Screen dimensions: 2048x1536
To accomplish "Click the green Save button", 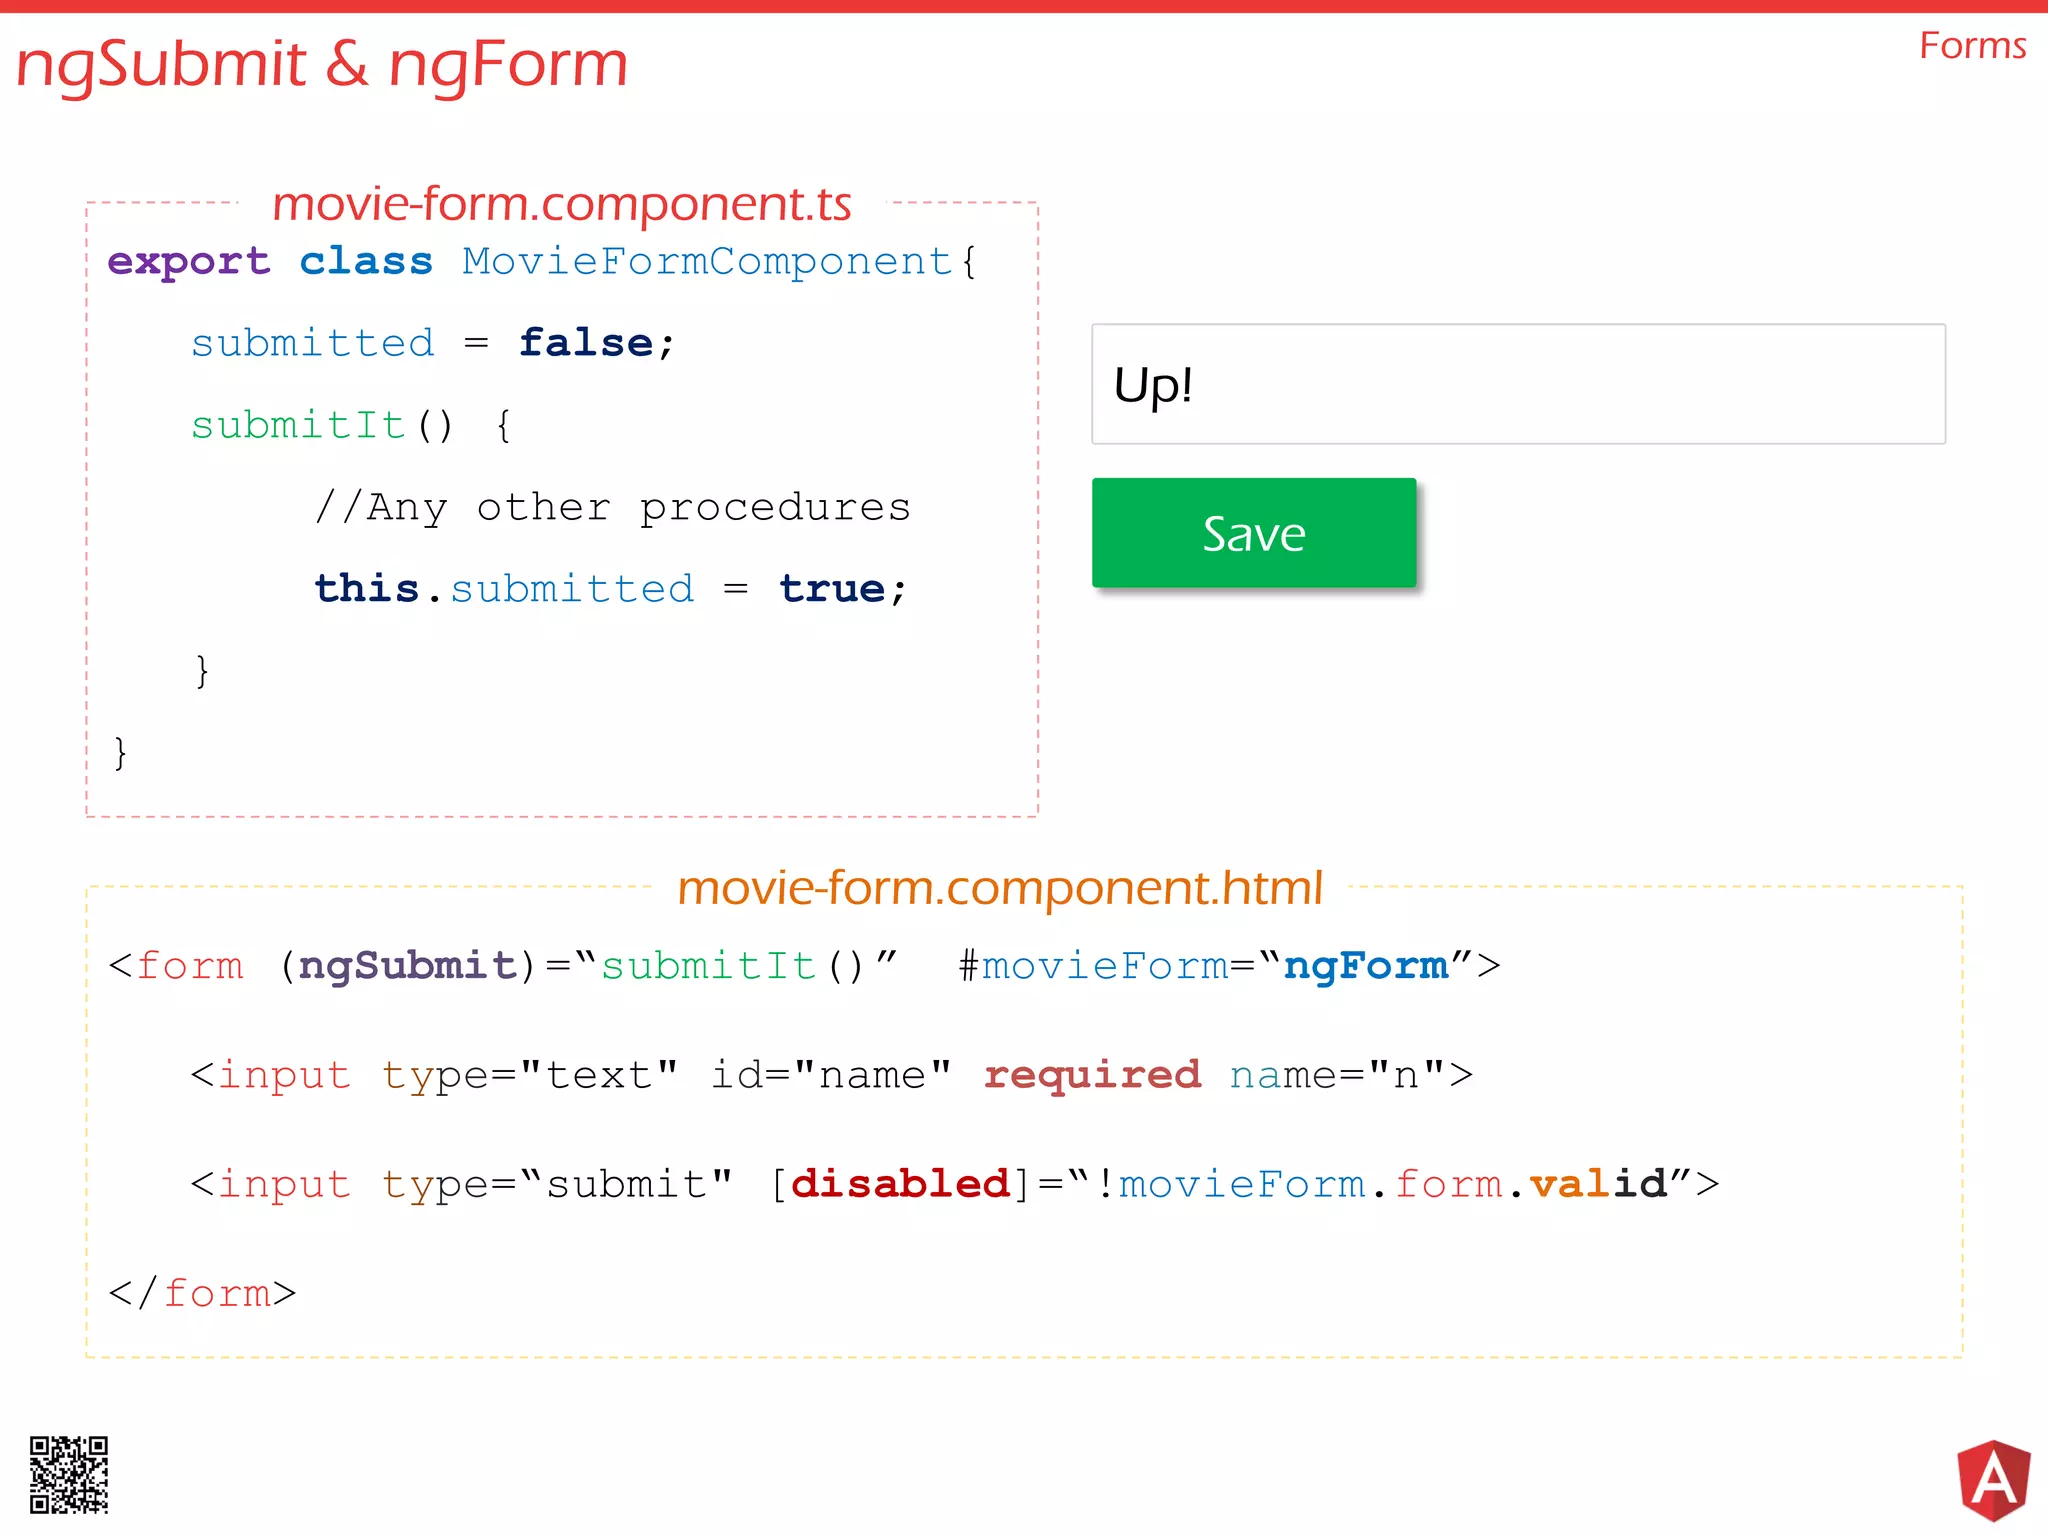I will point(1254,533).
